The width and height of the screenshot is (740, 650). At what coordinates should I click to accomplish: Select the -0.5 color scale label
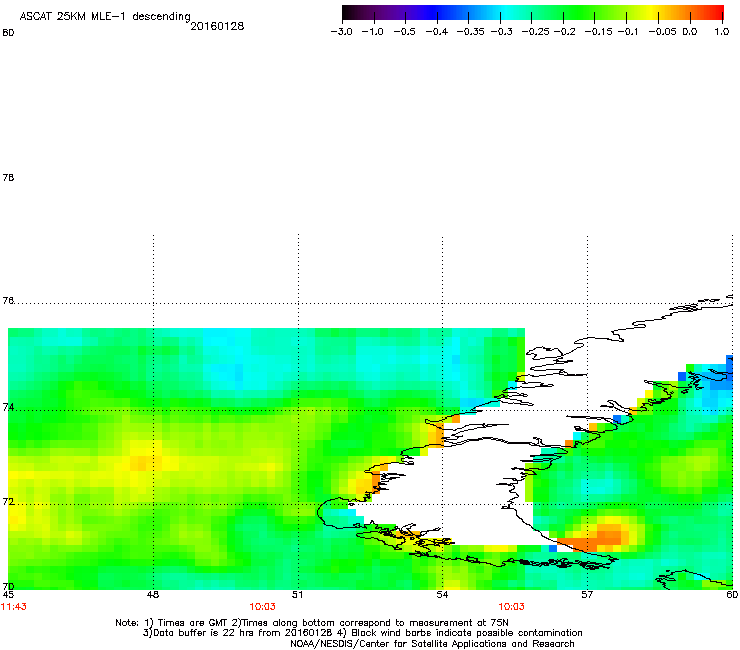pos(404,32)
